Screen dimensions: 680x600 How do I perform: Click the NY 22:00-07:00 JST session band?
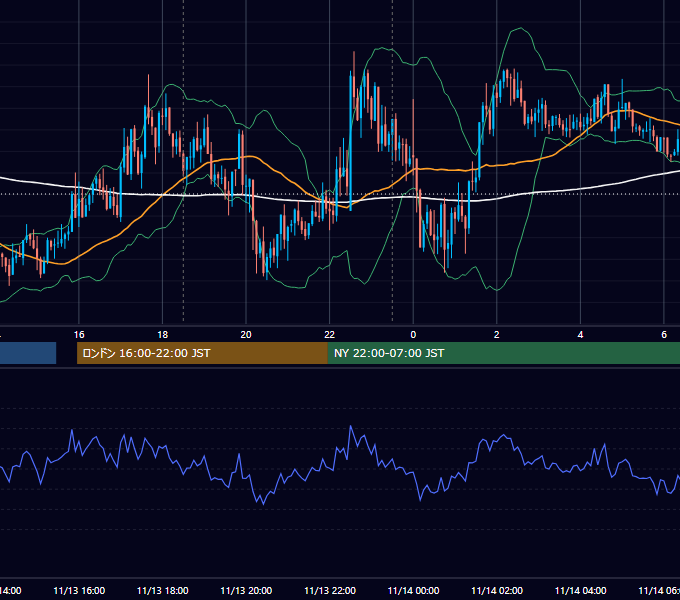[x=503, y=353]
